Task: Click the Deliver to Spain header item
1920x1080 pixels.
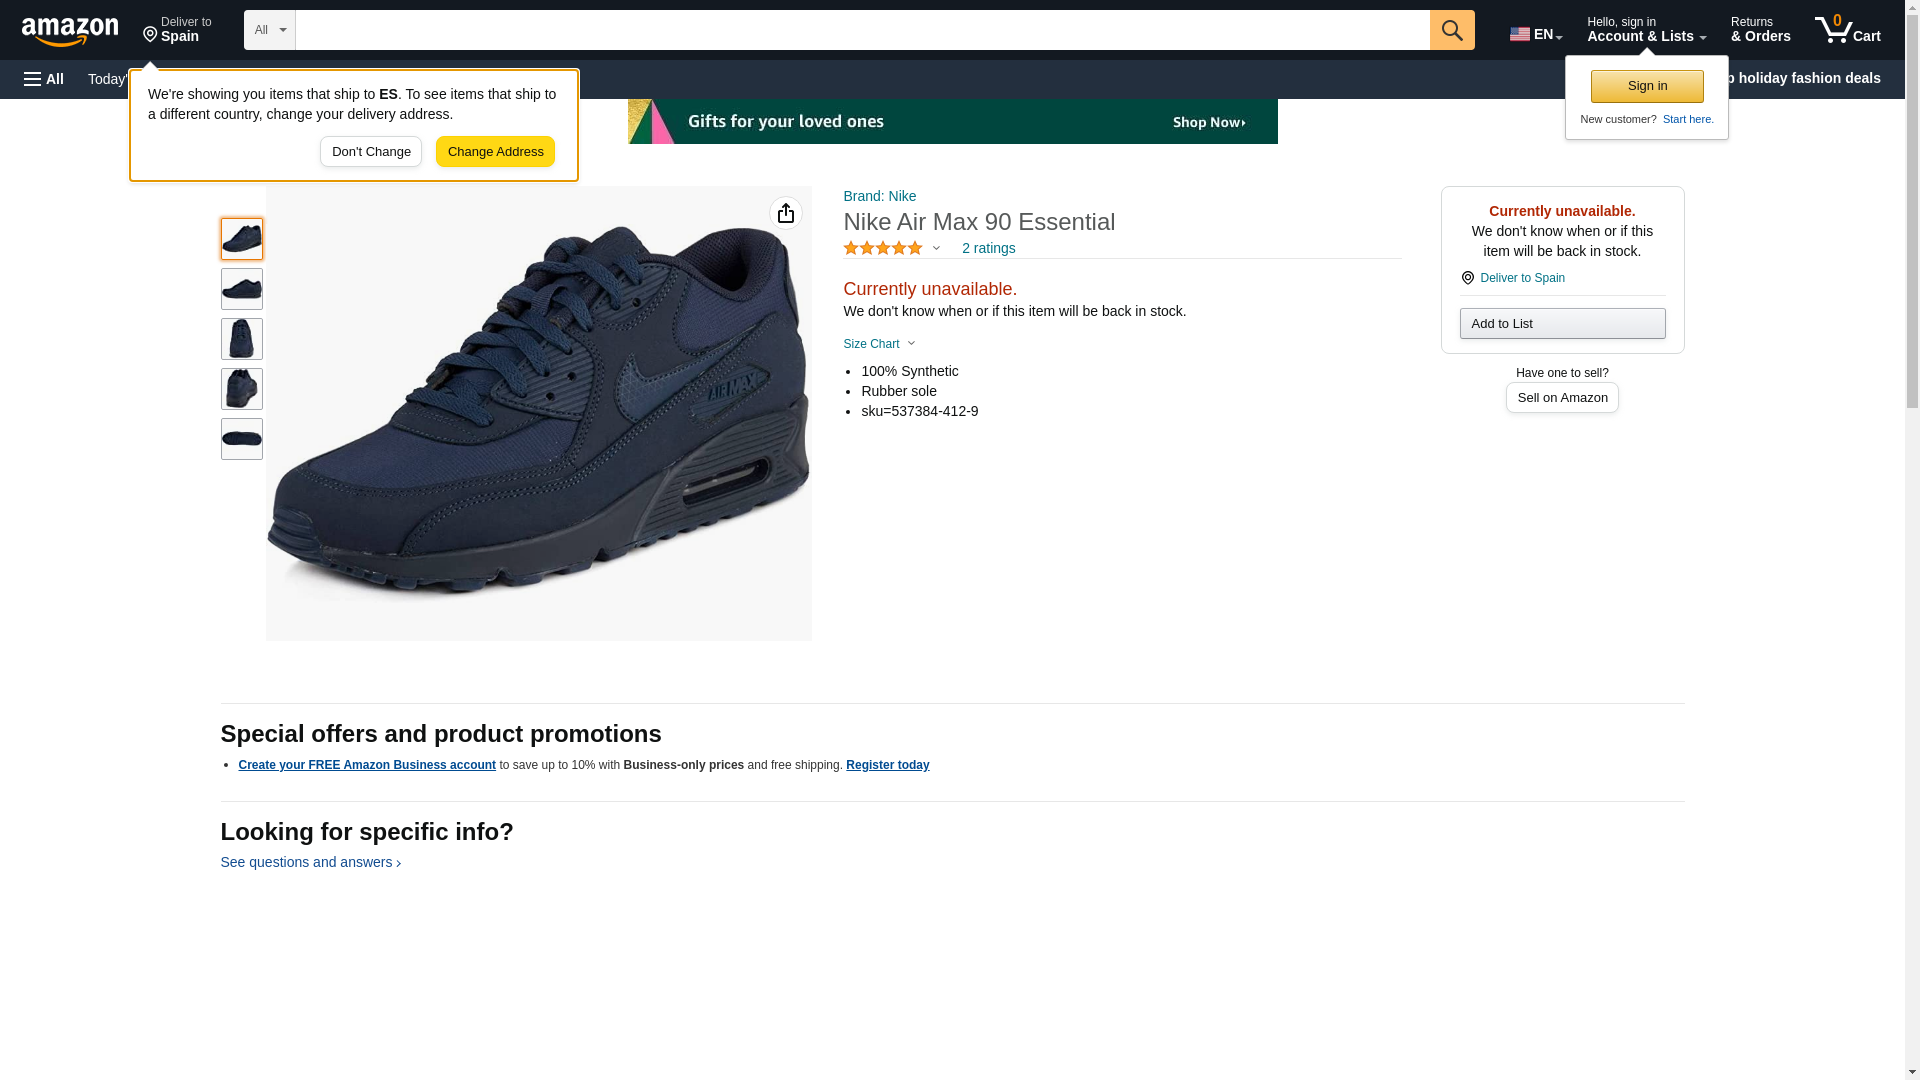Action: click(177, 30)
